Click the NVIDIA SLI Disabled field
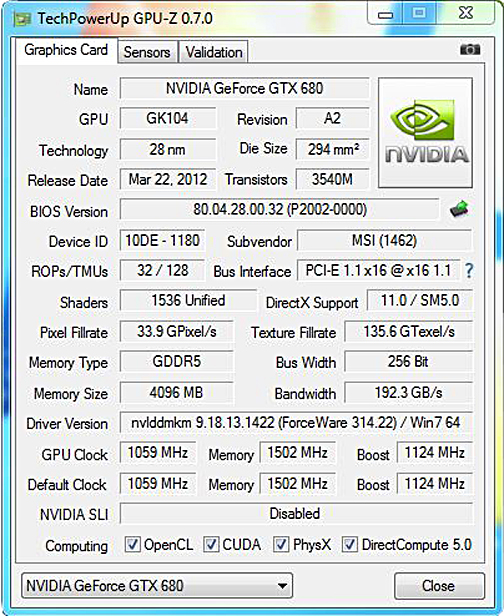This screenshot has height=616, width=504. tap(296, 513)
